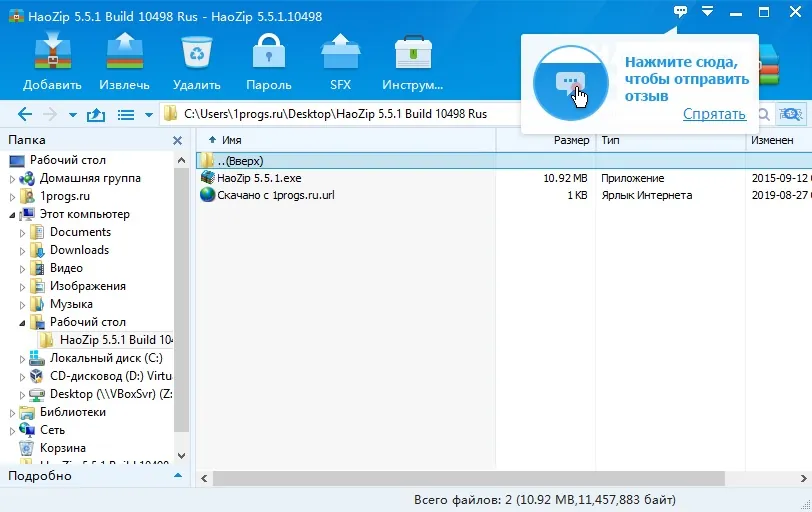Select the Музыка folder
The image size is (812, 512).
tap(71, 304)
